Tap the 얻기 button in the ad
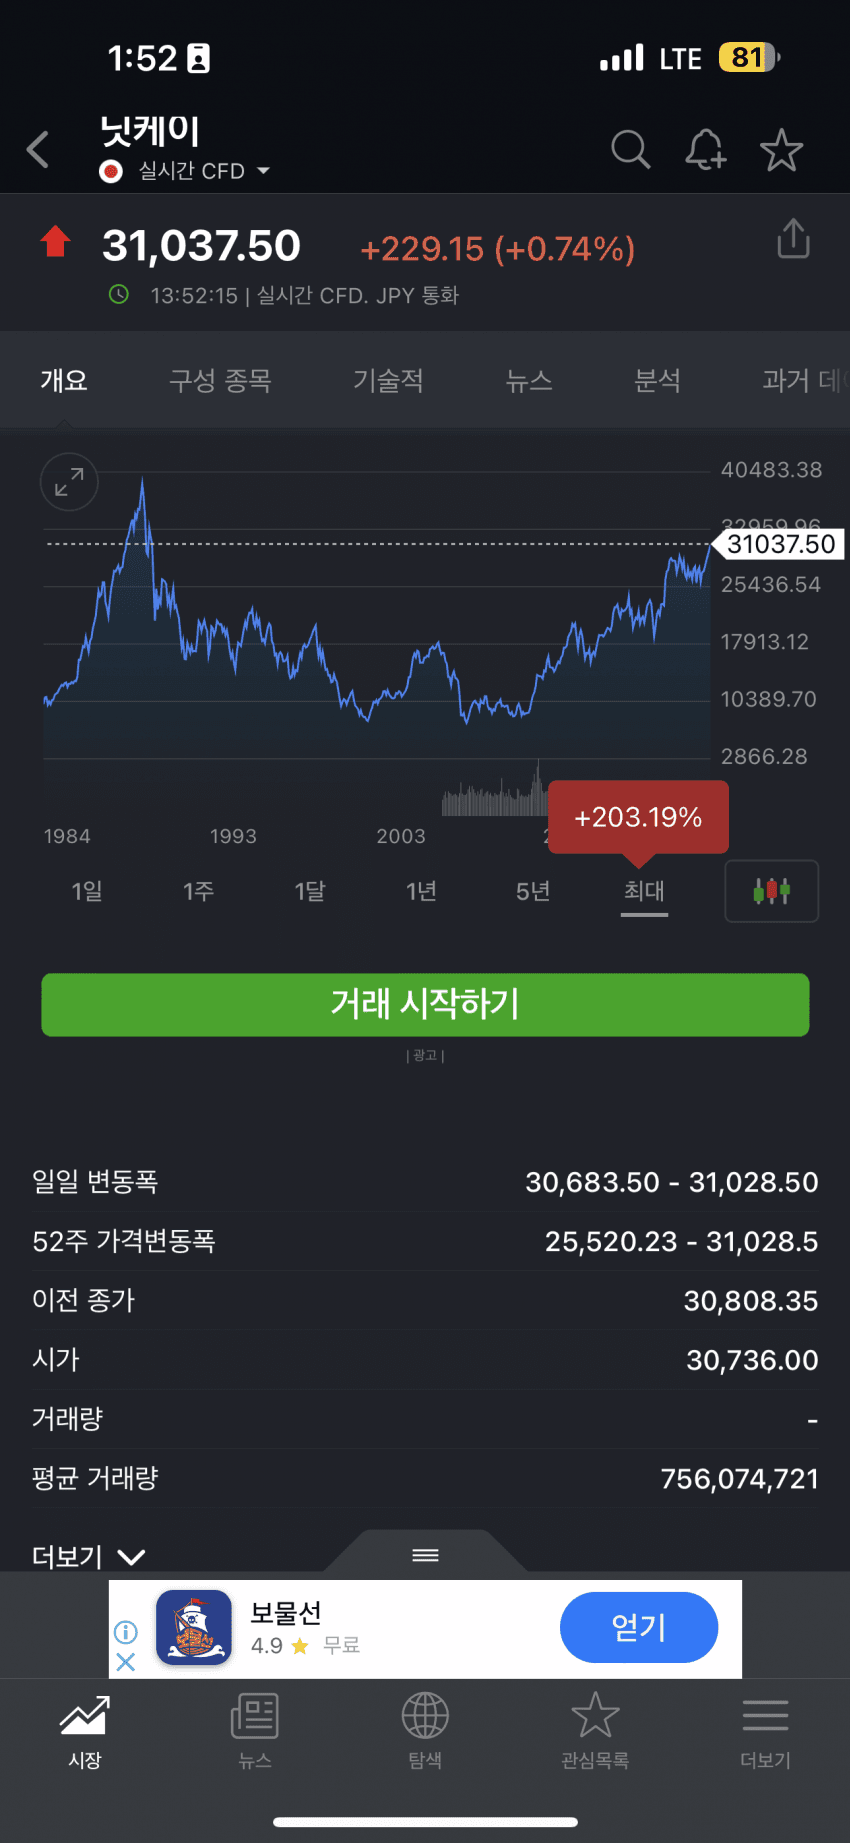The height and width of the screenshot is (1843, 850). click(638, 1627)
